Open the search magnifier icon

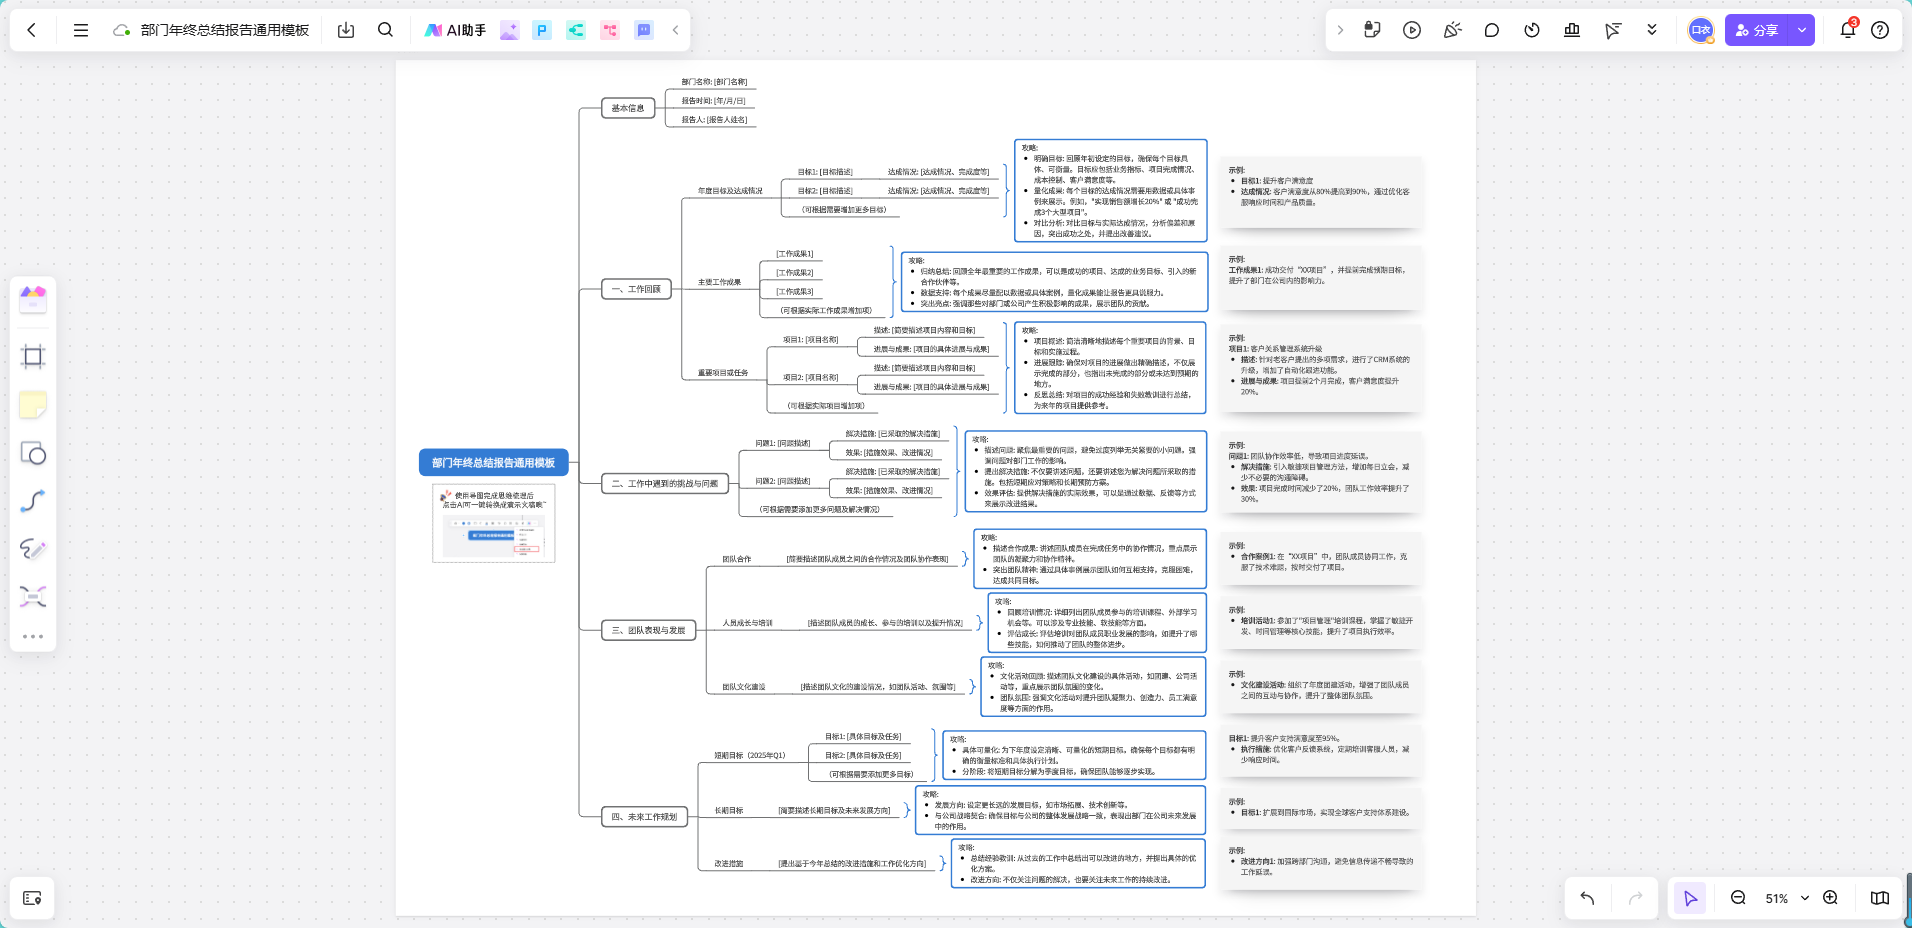pyautogui.click(x=385, y=30)
